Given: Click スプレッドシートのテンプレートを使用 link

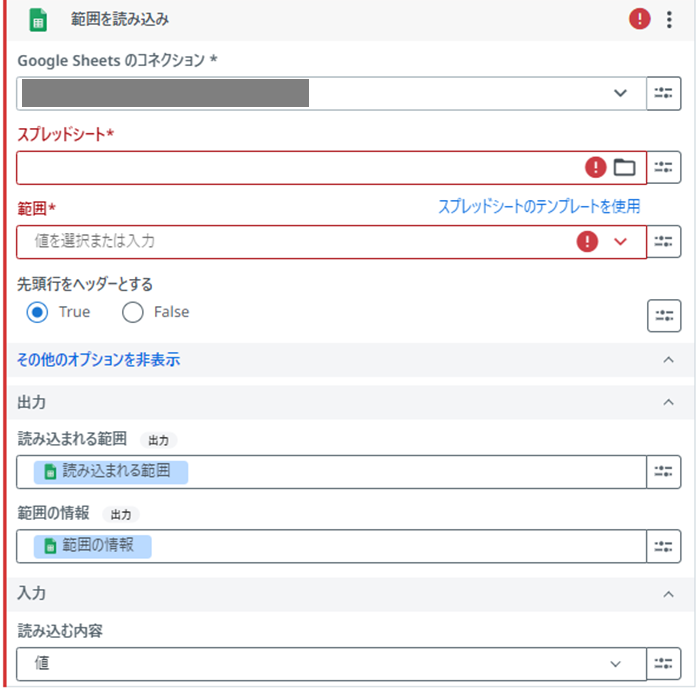Looking at the screenshot, I should tap(539, 206).
